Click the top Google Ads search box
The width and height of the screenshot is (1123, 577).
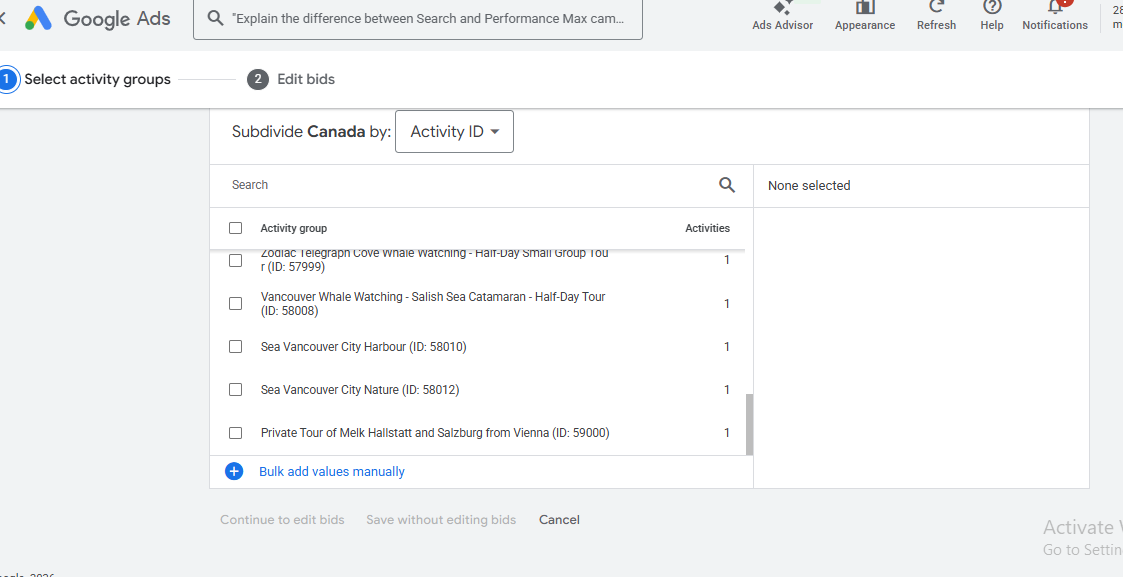click(x=418, y=19)
